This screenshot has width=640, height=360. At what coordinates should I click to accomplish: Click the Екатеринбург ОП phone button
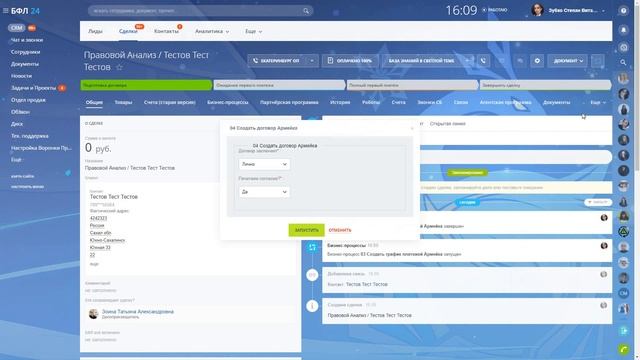pyautogui.click(x=277, y=61)
